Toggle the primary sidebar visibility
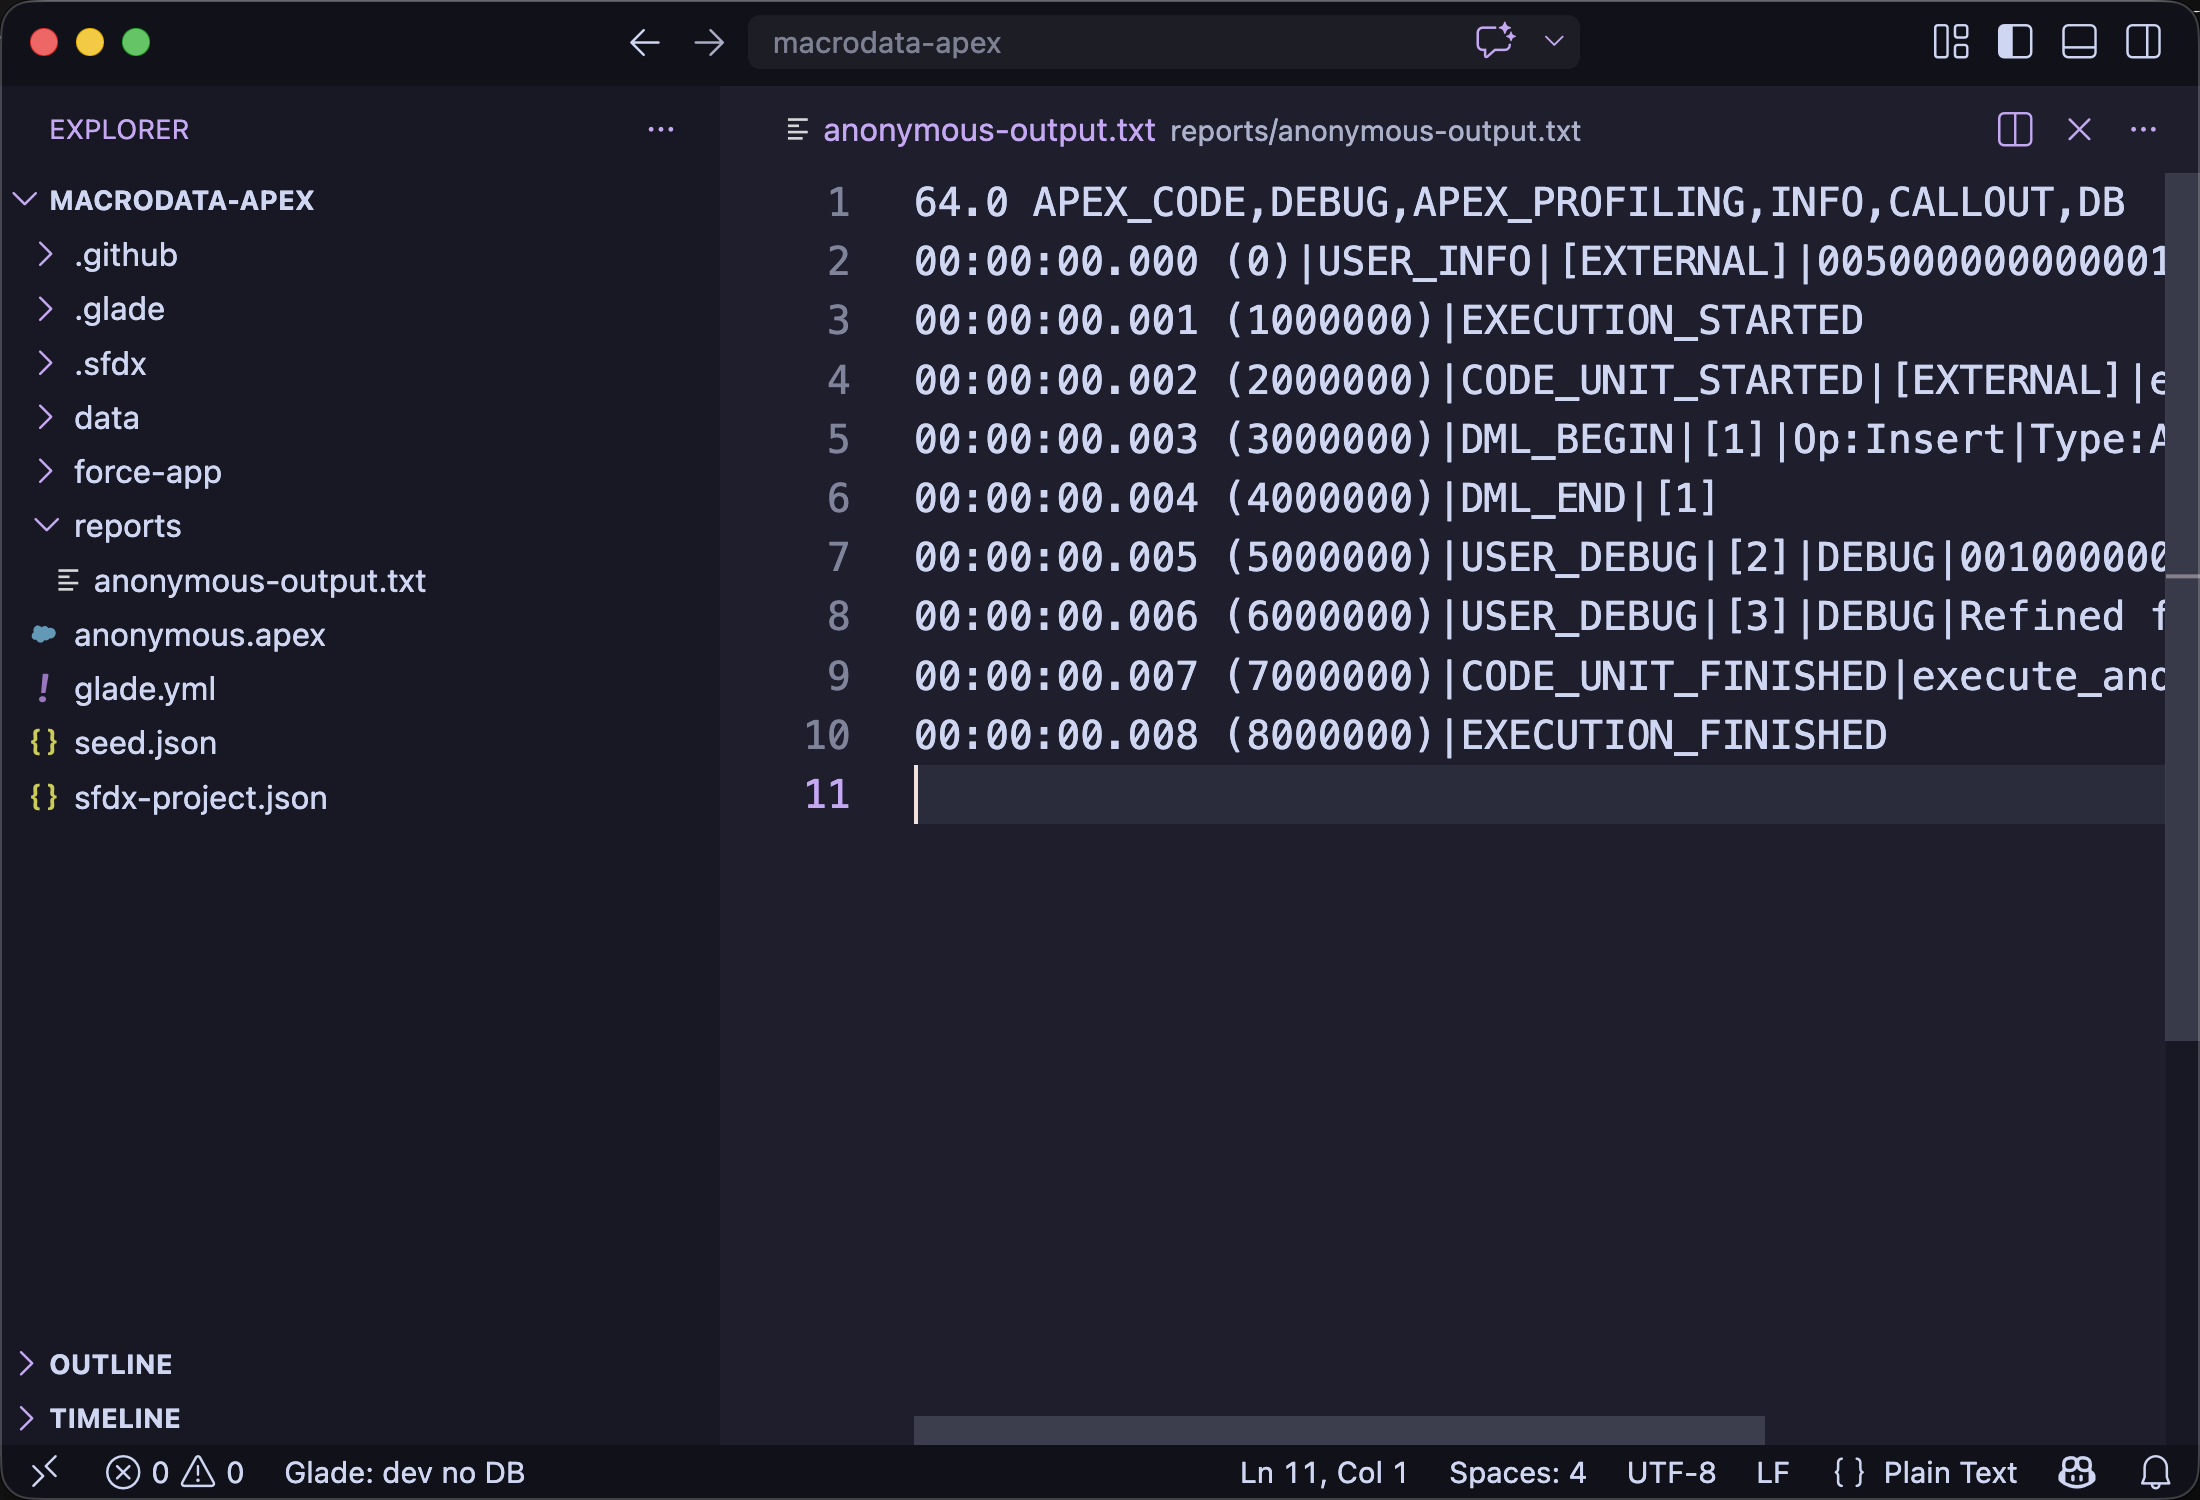 coord(2015,42)
